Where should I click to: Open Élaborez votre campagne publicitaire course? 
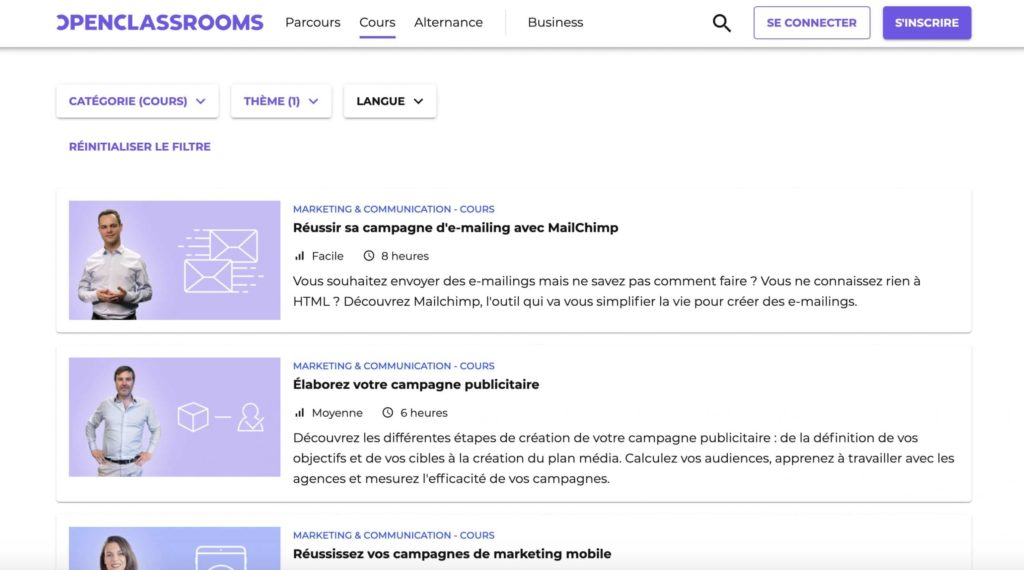[x=415, y=385]
